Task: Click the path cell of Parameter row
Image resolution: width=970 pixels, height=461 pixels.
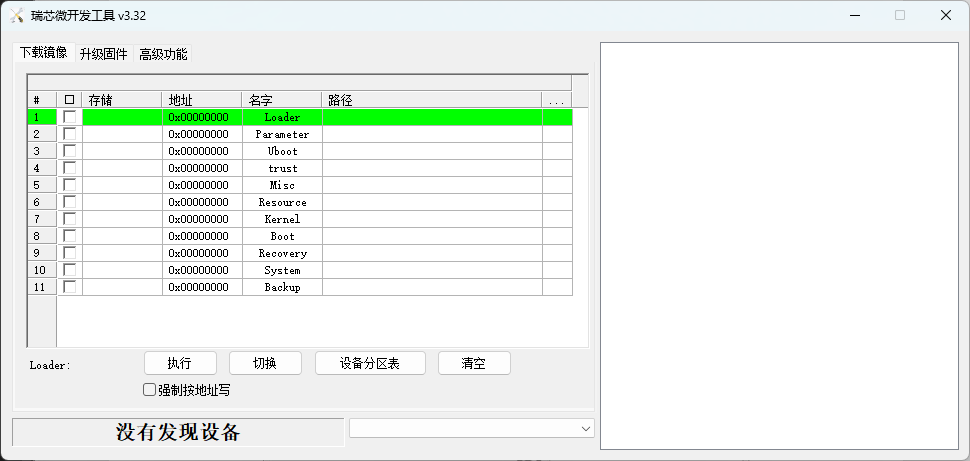Action: [x=432, y=134]
